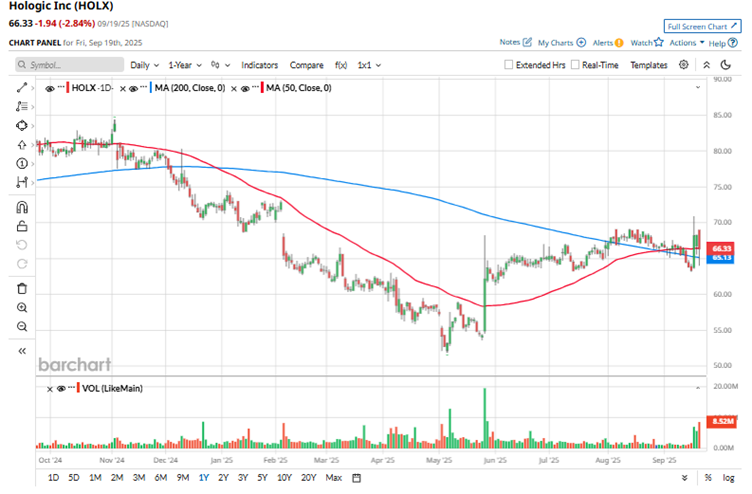Undo the last chart action
Screen dimensions: 752x494
(x=22, y=245)
